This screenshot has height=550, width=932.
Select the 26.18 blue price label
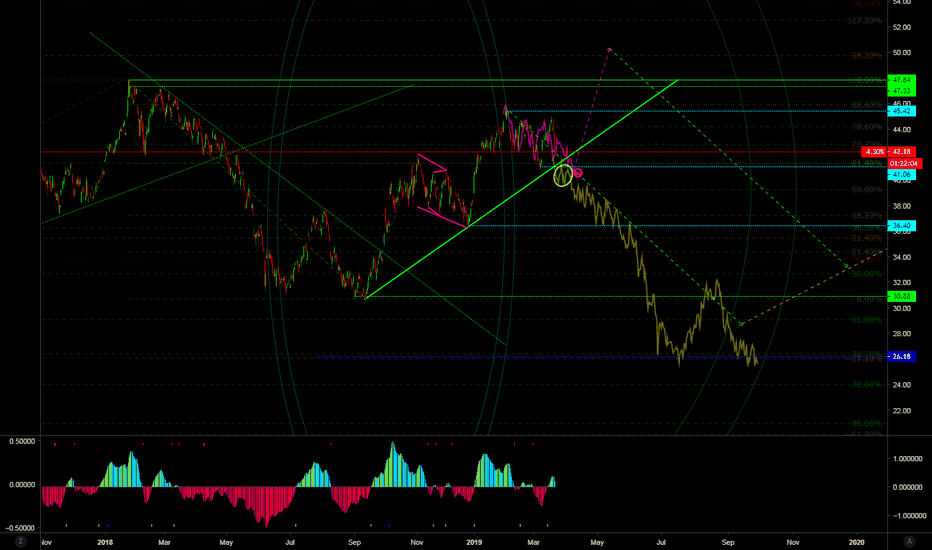[901, 357]
